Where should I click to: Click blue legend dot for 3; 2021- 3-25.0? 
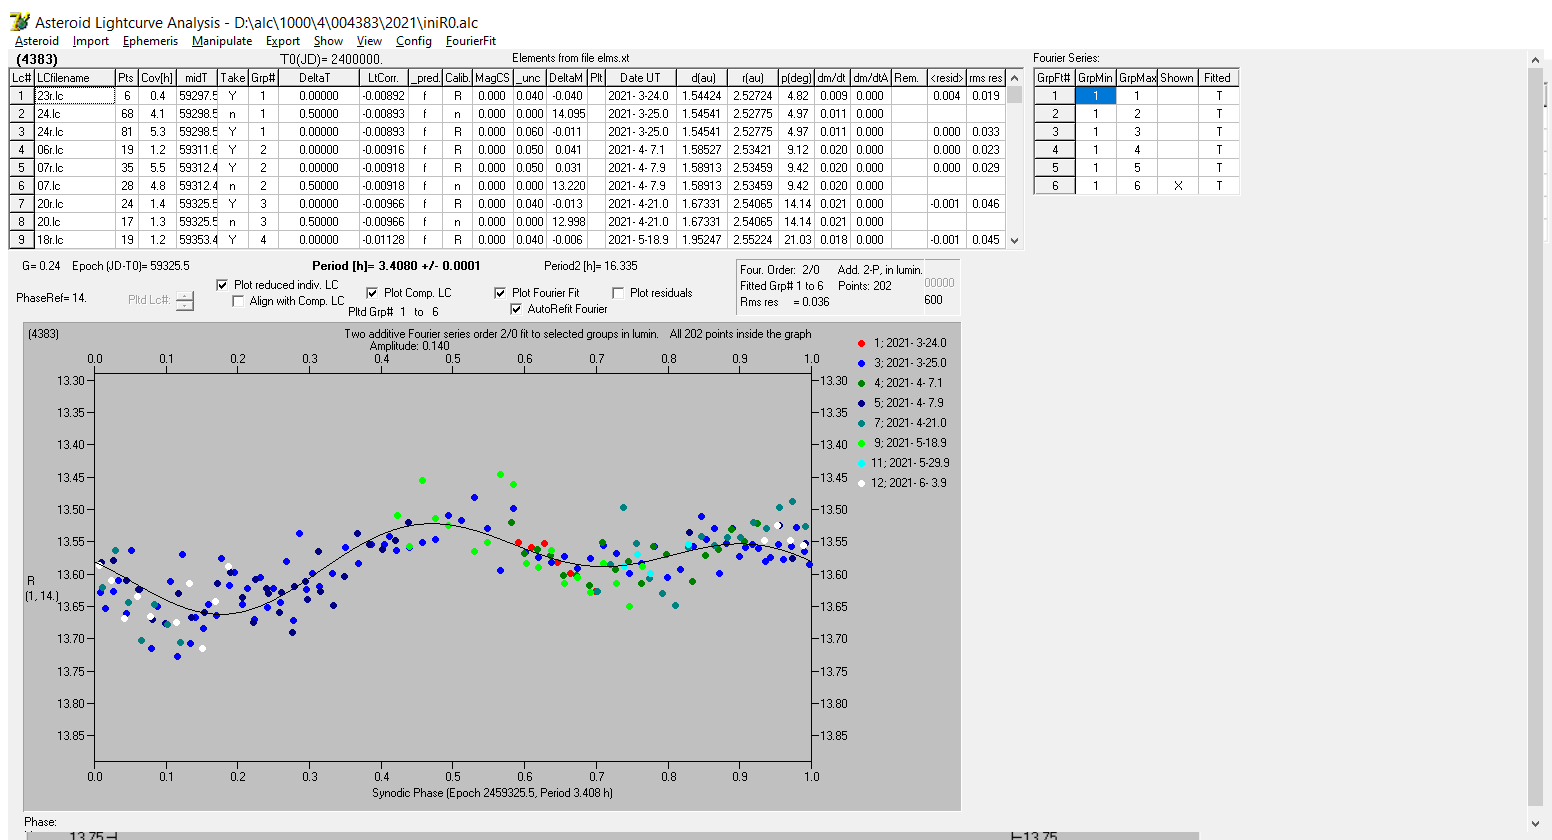pyautogui.click(x=862, y=363)
